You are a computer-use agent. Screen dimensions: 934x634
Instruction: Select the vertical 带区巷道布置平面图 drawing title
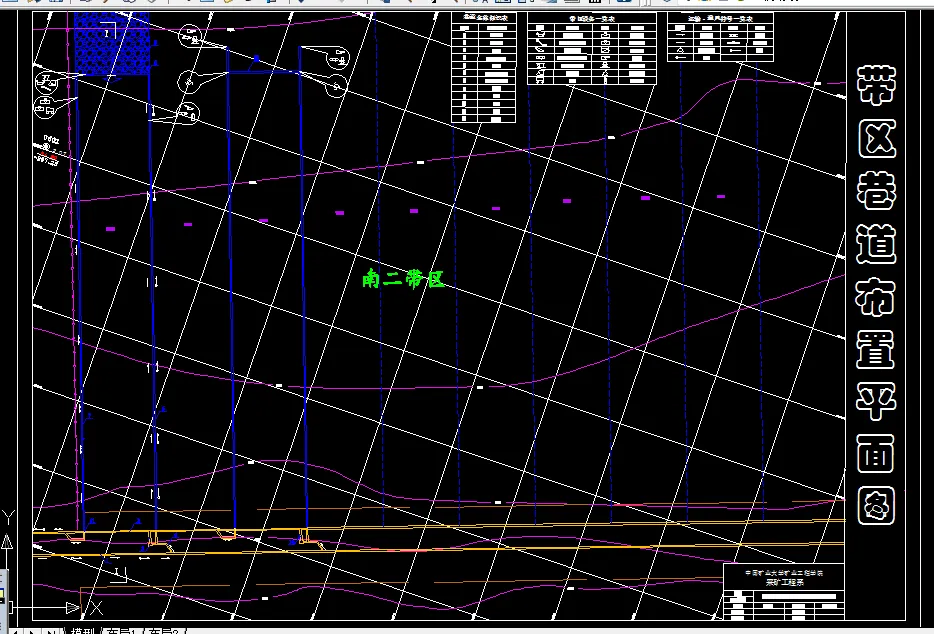[876, 294]
